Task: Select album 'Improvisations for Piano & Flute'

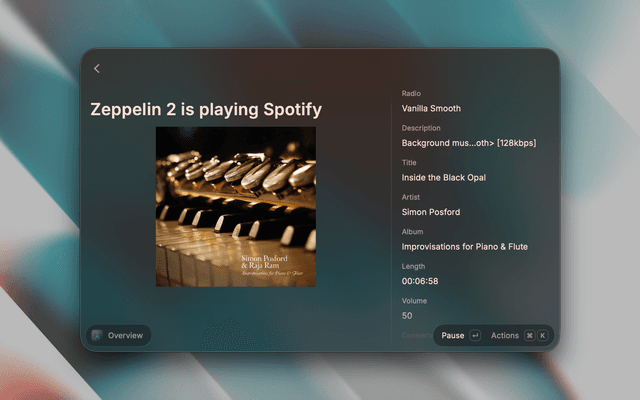Action: [x=464, y=247]
